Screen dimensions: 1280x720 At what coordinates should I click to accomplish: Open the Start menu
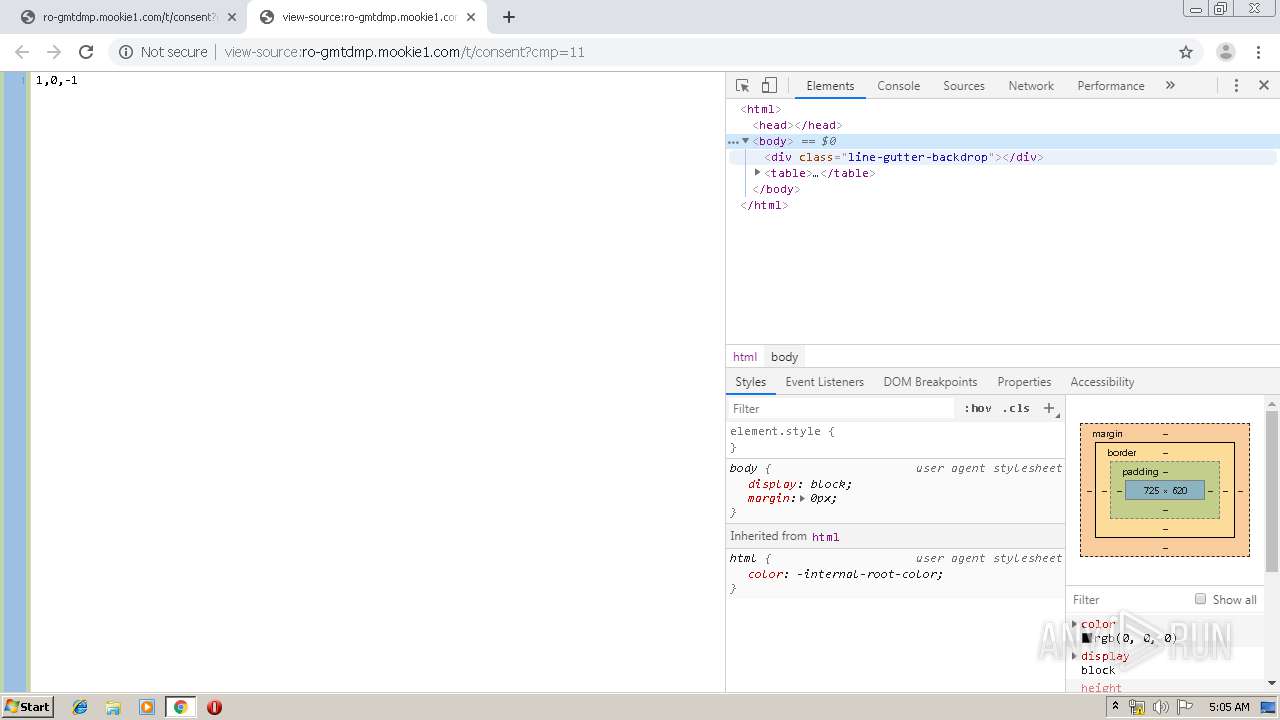27,707
